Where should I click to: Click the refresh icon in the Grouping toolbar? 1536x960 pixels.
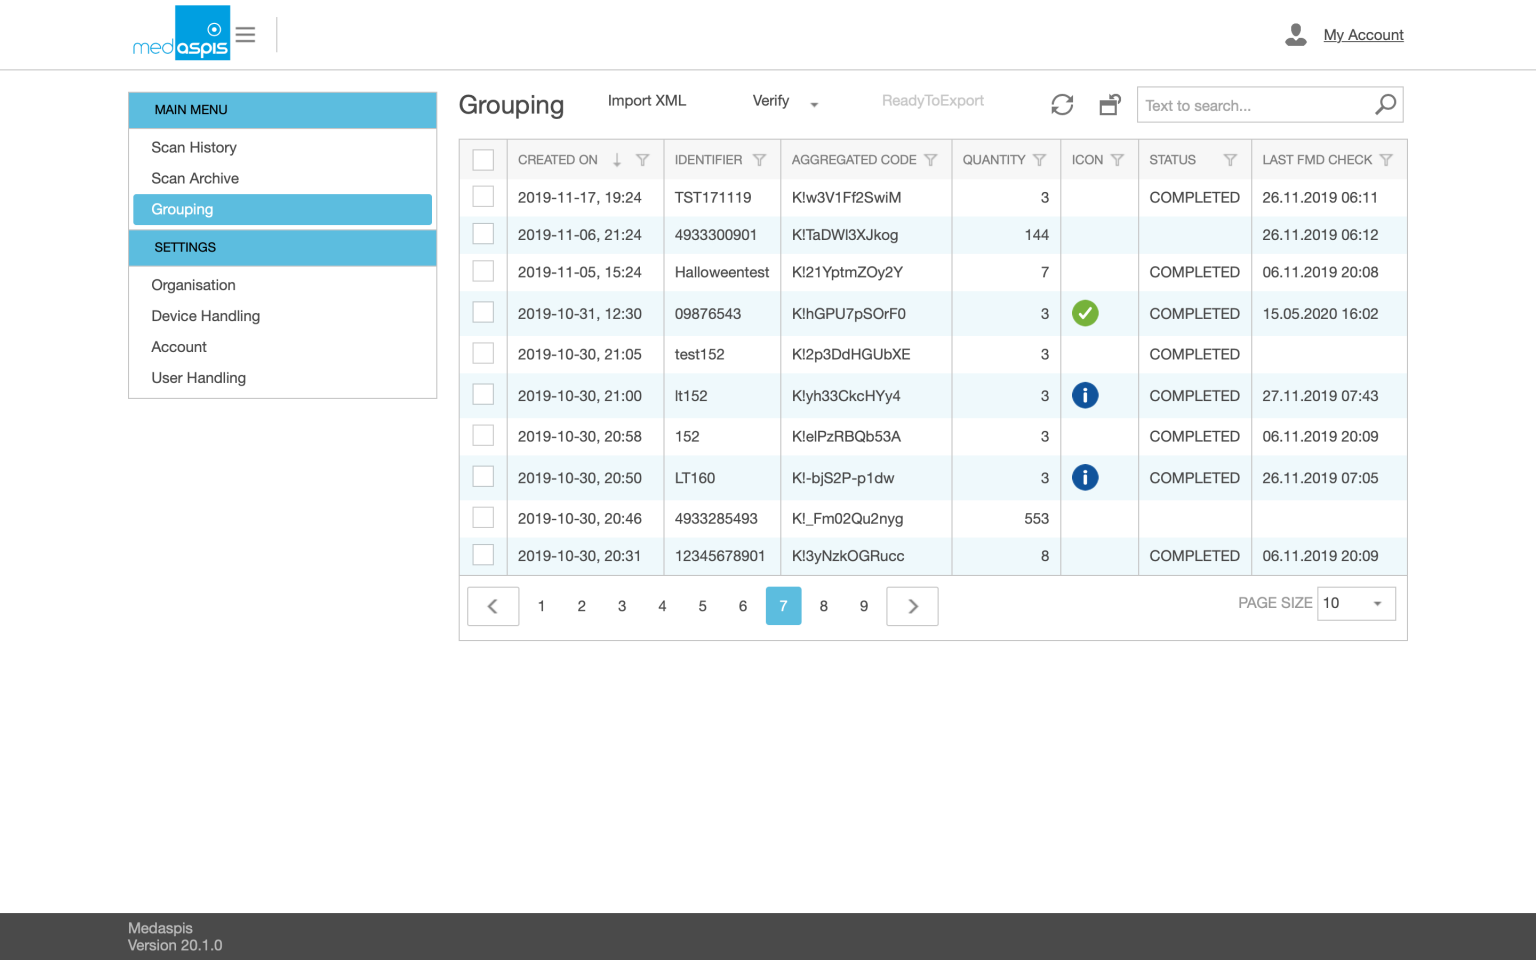pyautogui.click(x=1062, y=105)
